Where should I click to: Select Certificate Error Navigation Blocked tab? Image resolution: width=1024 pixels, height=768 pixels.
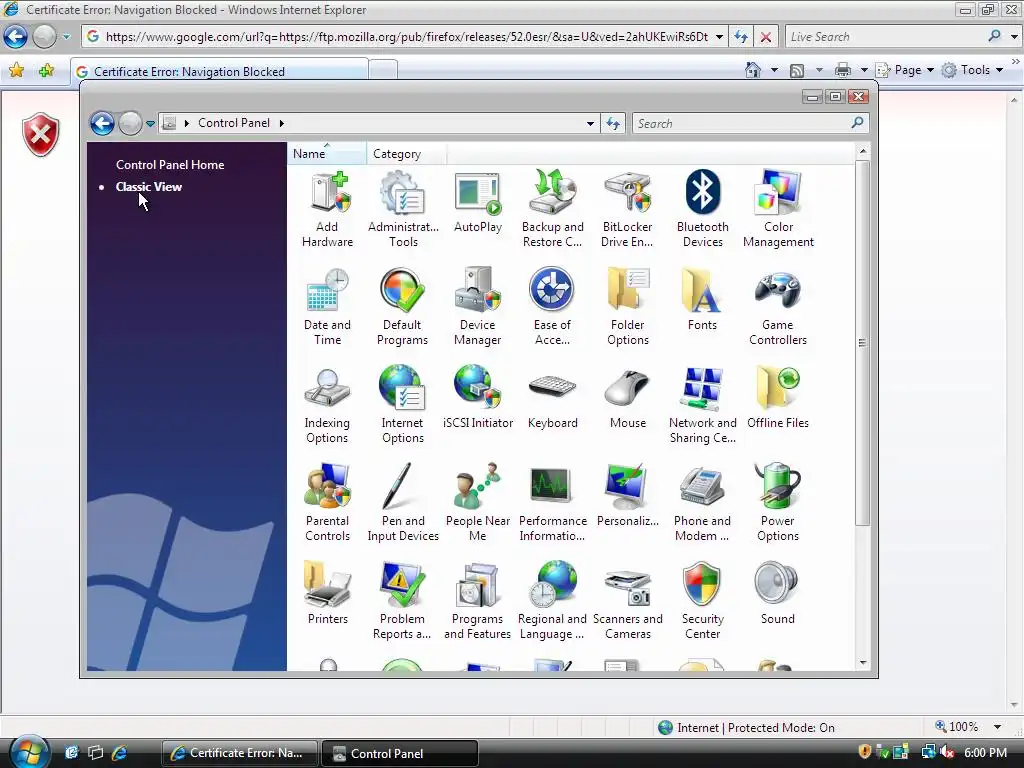220,71
